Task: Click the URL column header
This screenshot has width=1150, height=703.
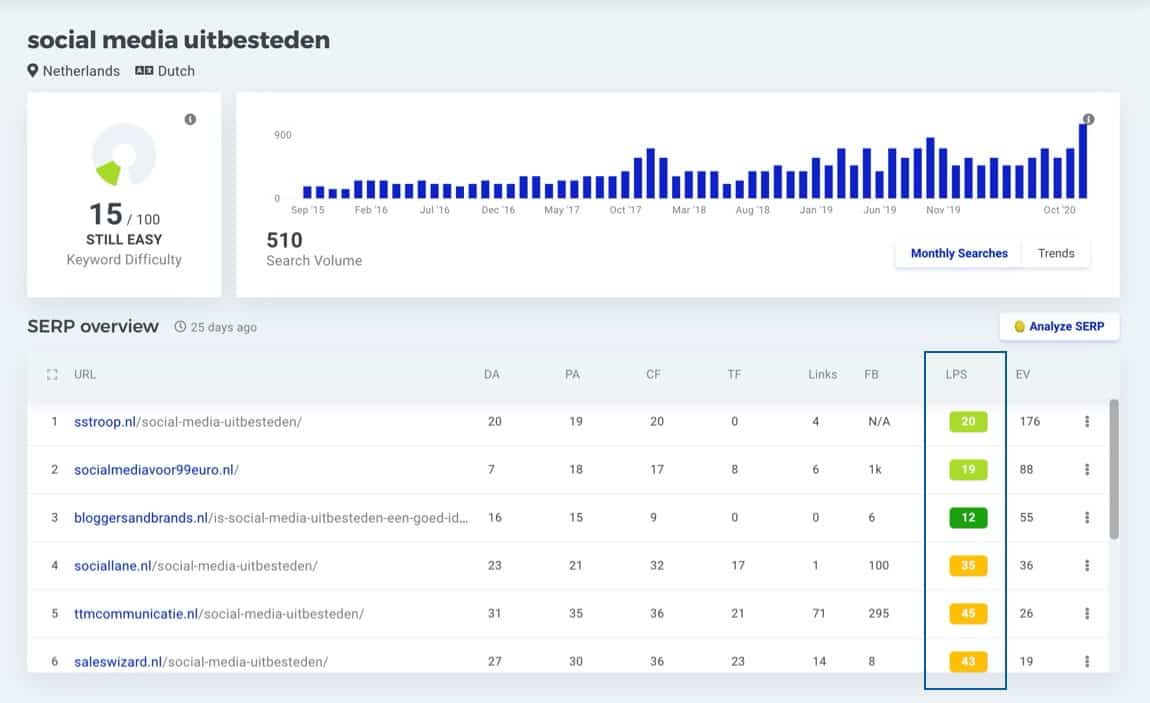Action: [x=84, y=375]
